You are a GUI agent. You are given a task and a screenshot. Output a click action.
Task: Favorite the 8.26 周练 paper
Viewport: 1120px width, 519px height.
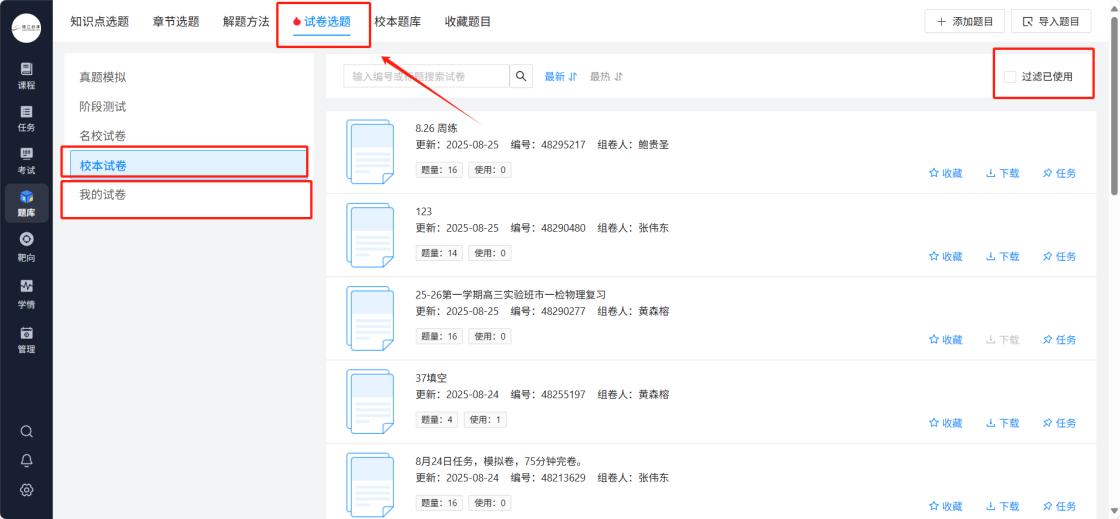[945, 173]
